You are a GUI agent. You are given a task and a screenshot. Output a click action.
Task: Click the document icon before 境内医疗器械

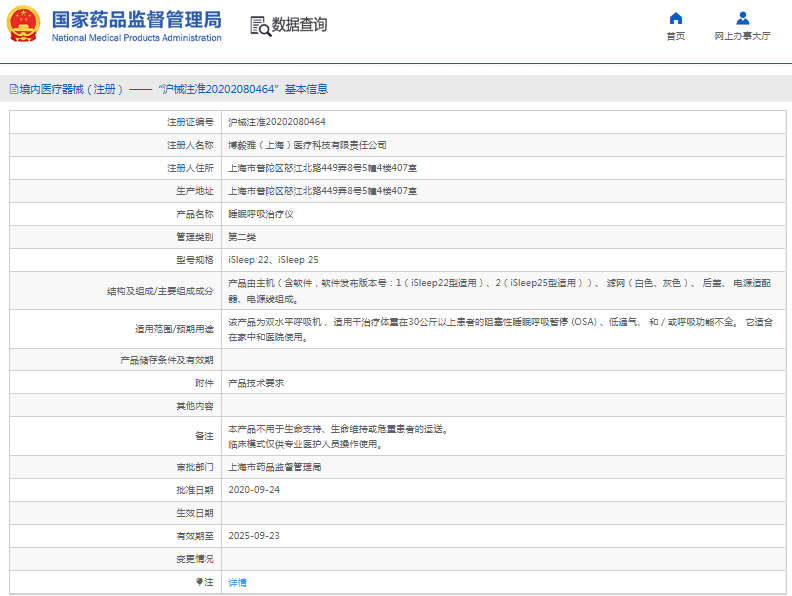pos(13,89)
